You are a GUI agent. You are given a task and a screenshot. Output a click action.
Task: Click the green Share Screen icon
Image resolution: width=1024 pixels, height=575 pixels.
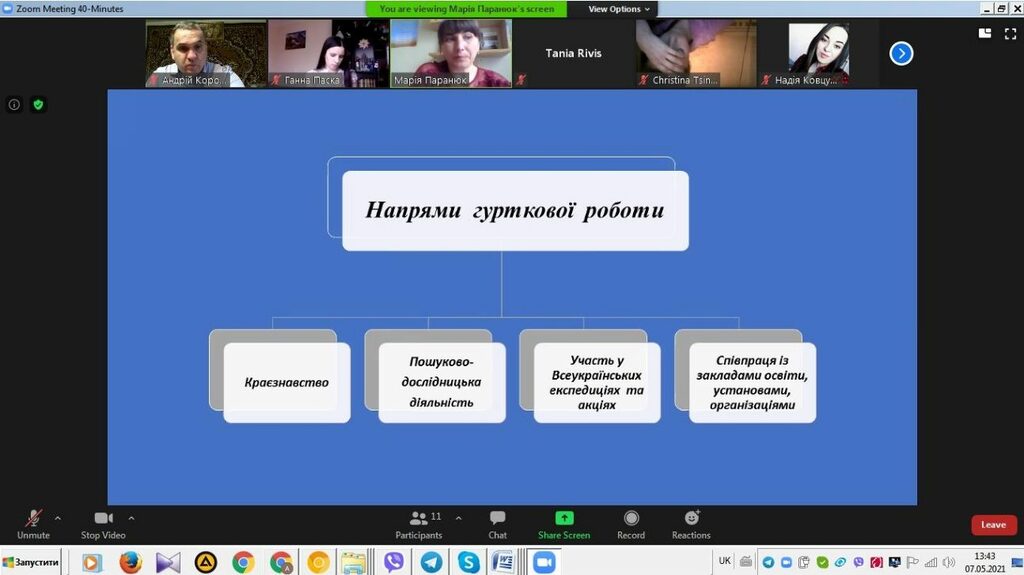coord(564,518)
